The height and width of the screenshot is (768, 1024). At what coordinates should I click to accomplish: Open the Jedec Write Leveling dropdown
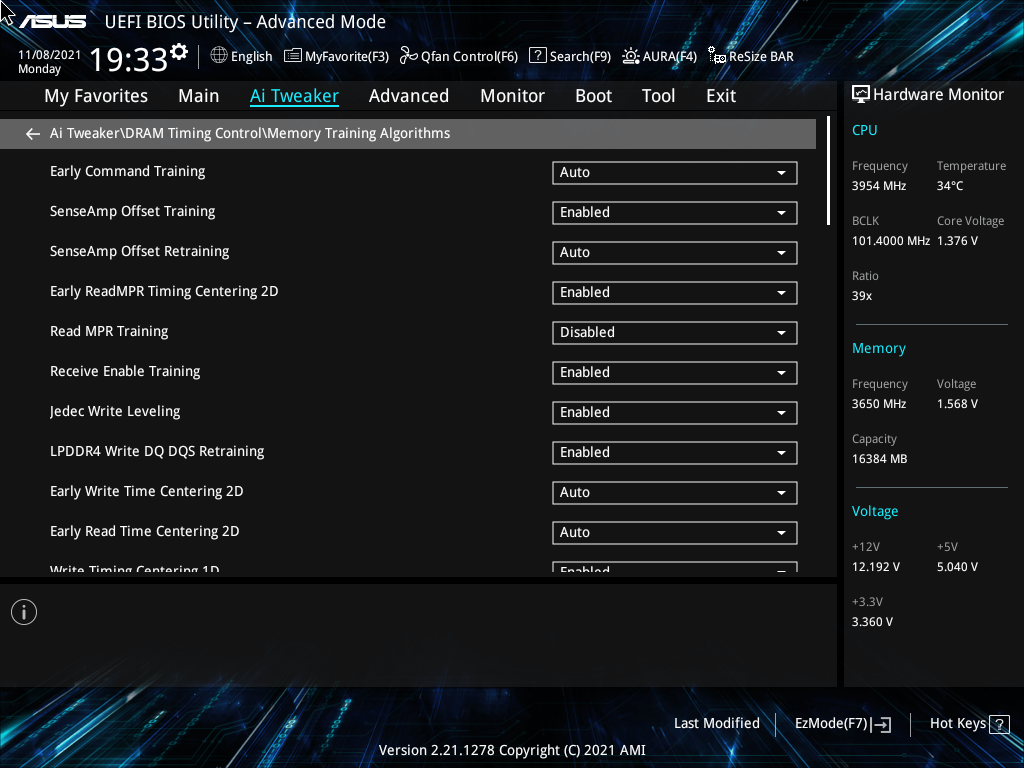tap(675, 413)
